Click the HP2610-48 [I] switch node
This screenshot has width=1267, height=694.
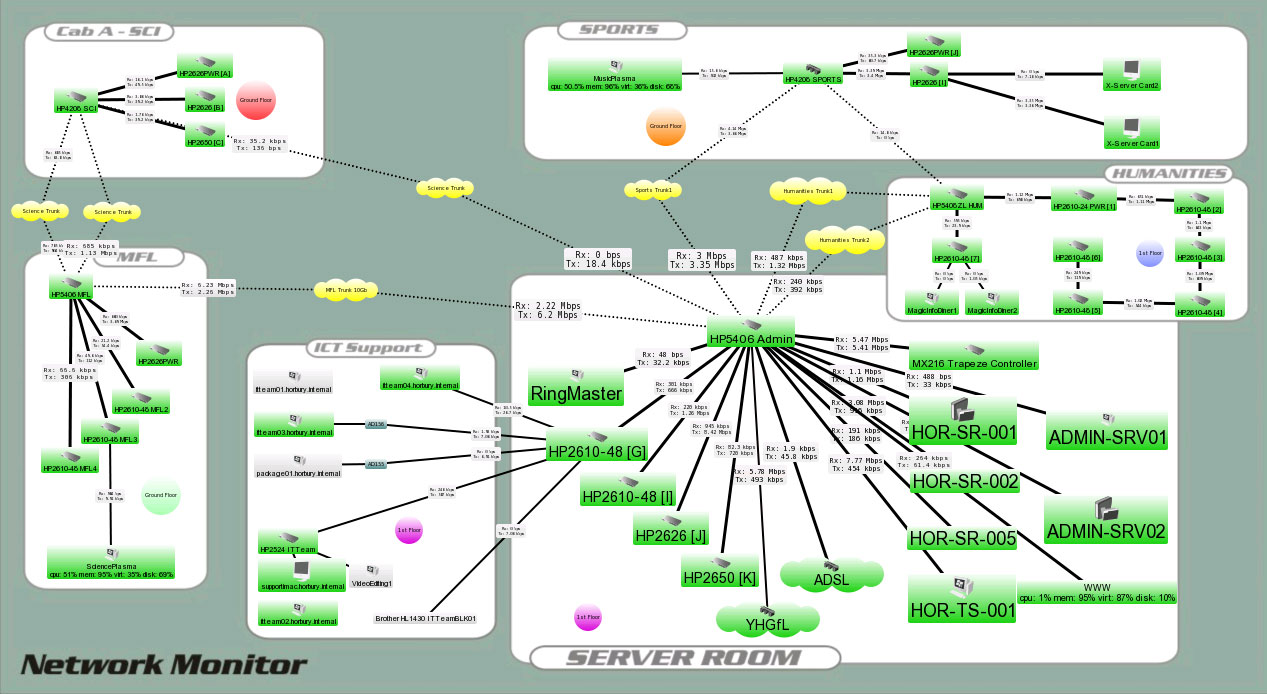coord(629,489)
